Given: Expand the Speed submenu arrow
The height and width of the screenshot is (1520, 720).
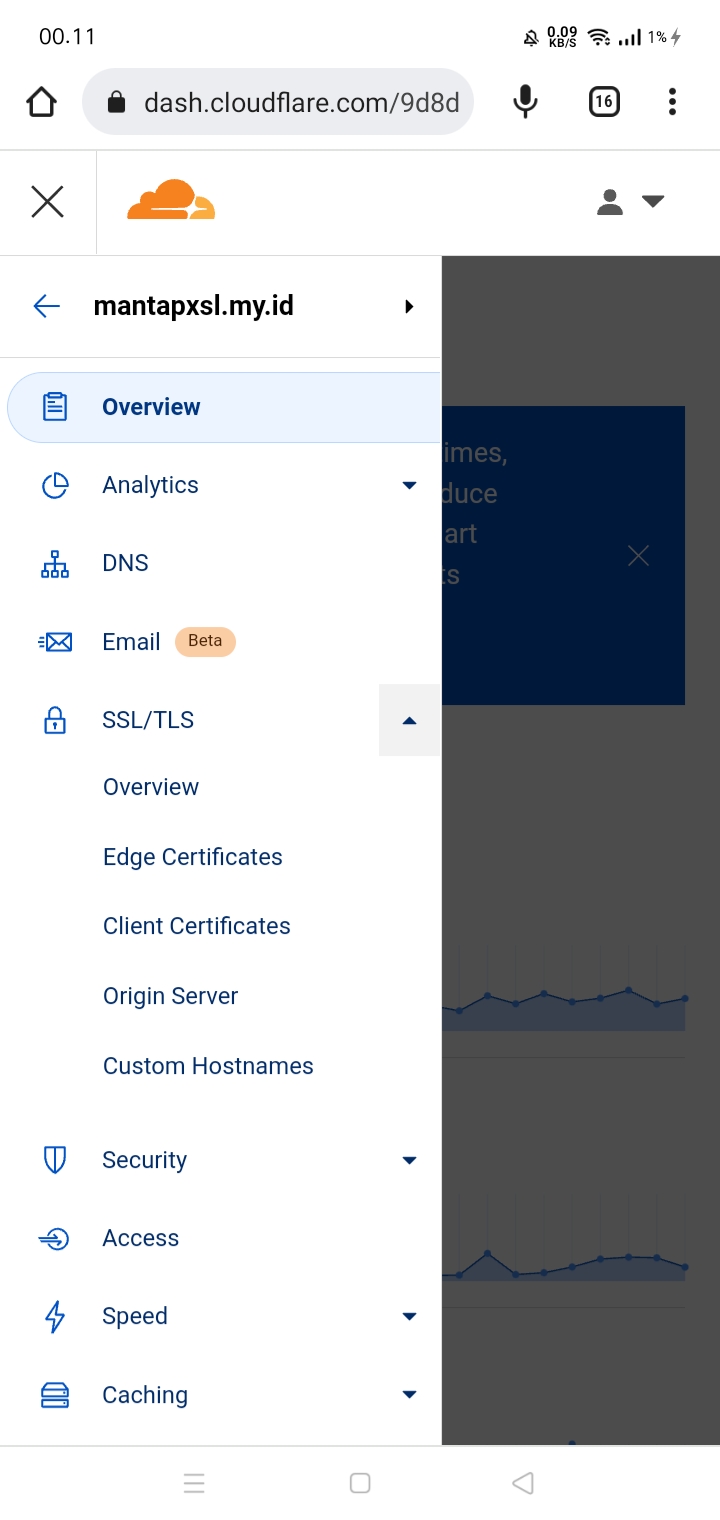Looking at the screenshot, I should (409, 1316).
